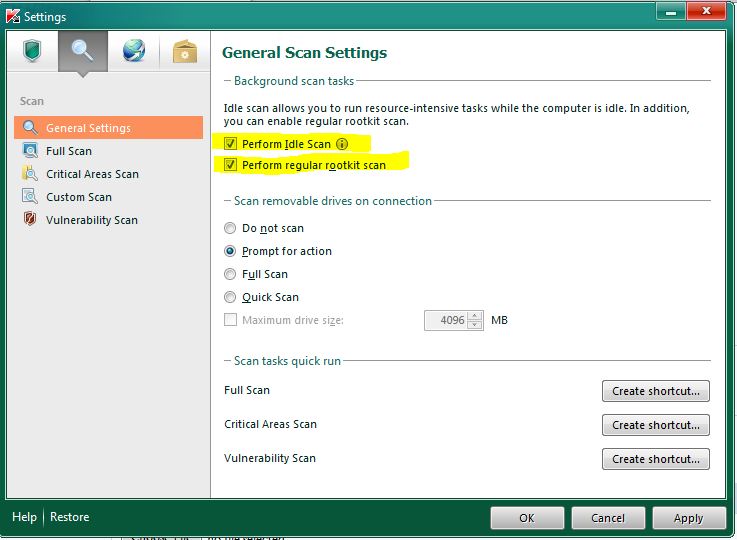Click the General Scan Settings heading

pyautogui.click(x=305, y=53)
